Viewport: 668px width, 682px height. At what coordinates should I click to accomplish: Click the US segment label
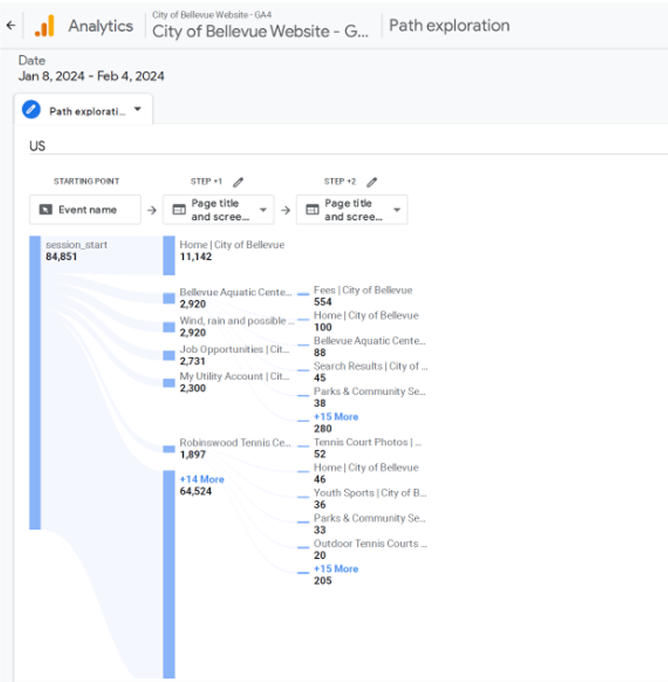[x=37, y=146]
